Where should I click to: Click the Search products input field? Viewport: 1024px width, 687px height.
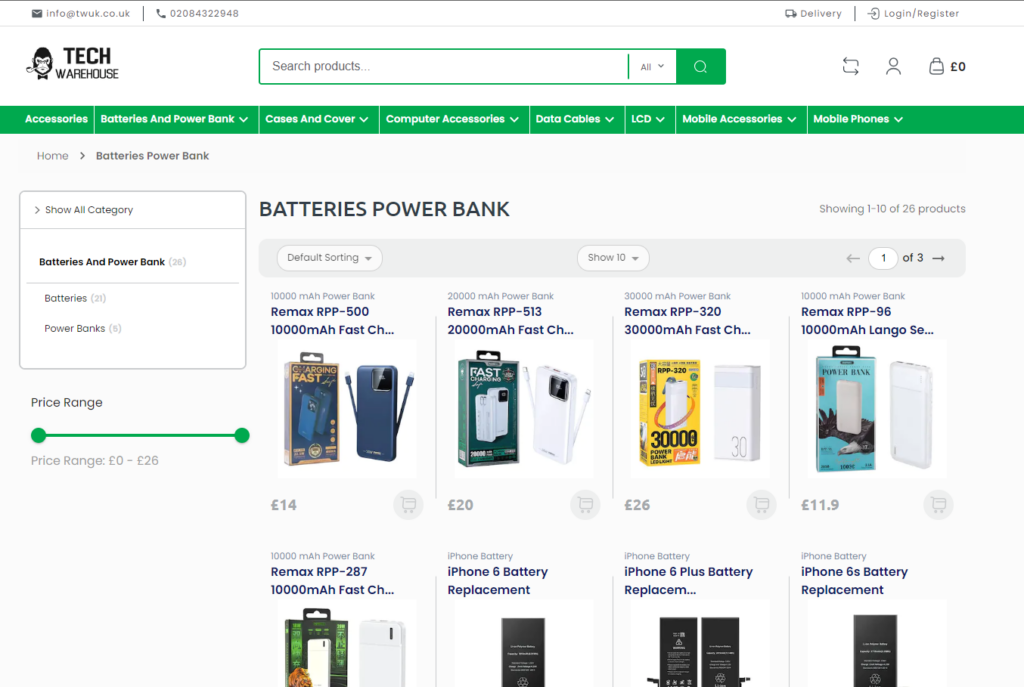(444, 67)
